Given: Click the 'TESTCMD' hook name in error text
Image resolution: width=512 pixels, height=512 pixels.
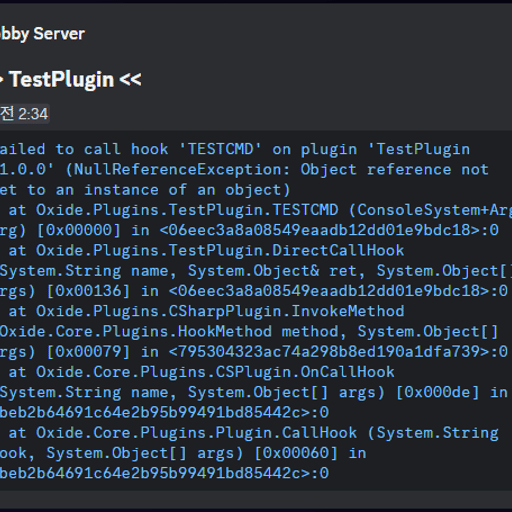Looking at the screenshot, I should coord(220,149).
